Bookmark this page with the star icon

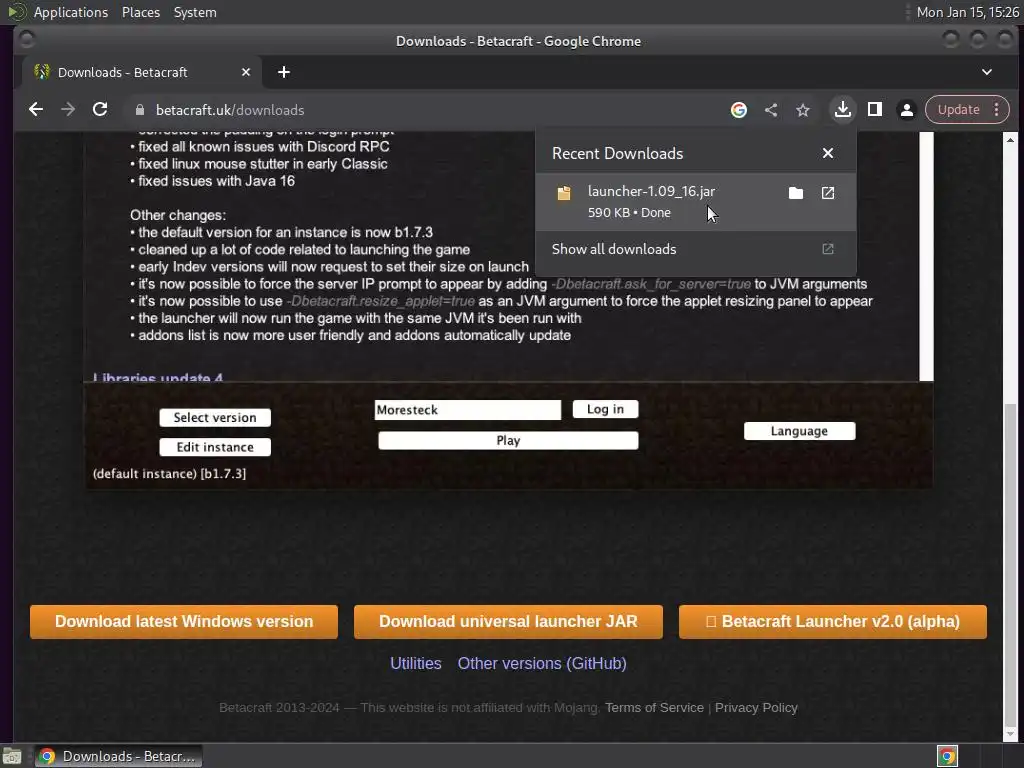[803, 110]
